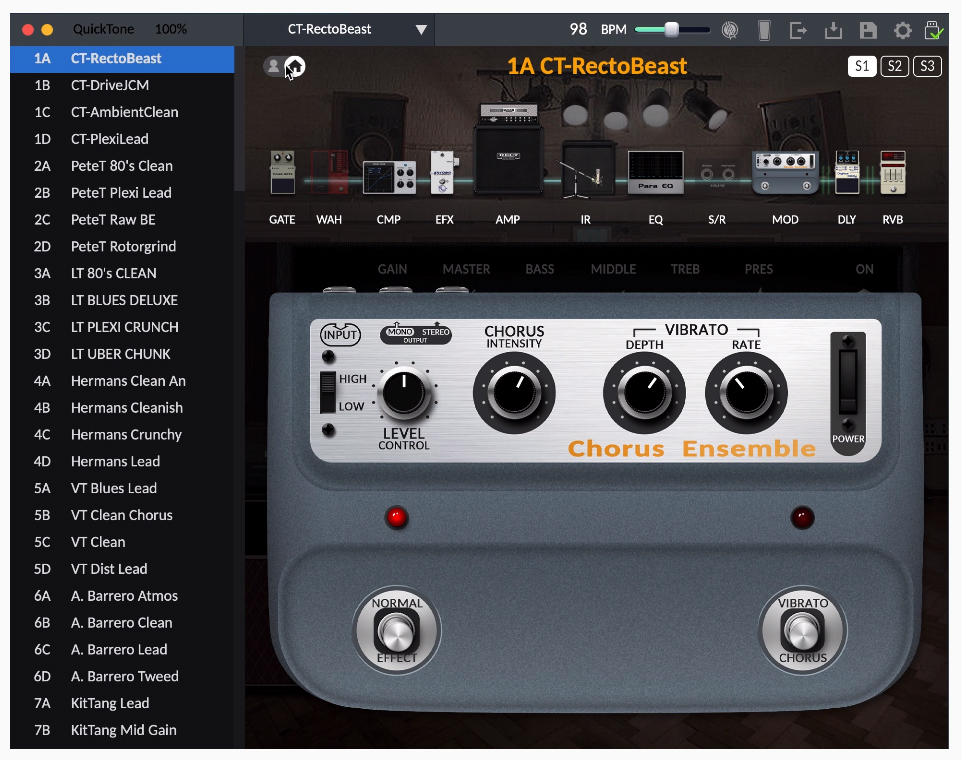The width and height of the screenshot is (962, 760).
Task: Click the preset list scrollbar
Action: pyautogui.click(x=239, y=118)
